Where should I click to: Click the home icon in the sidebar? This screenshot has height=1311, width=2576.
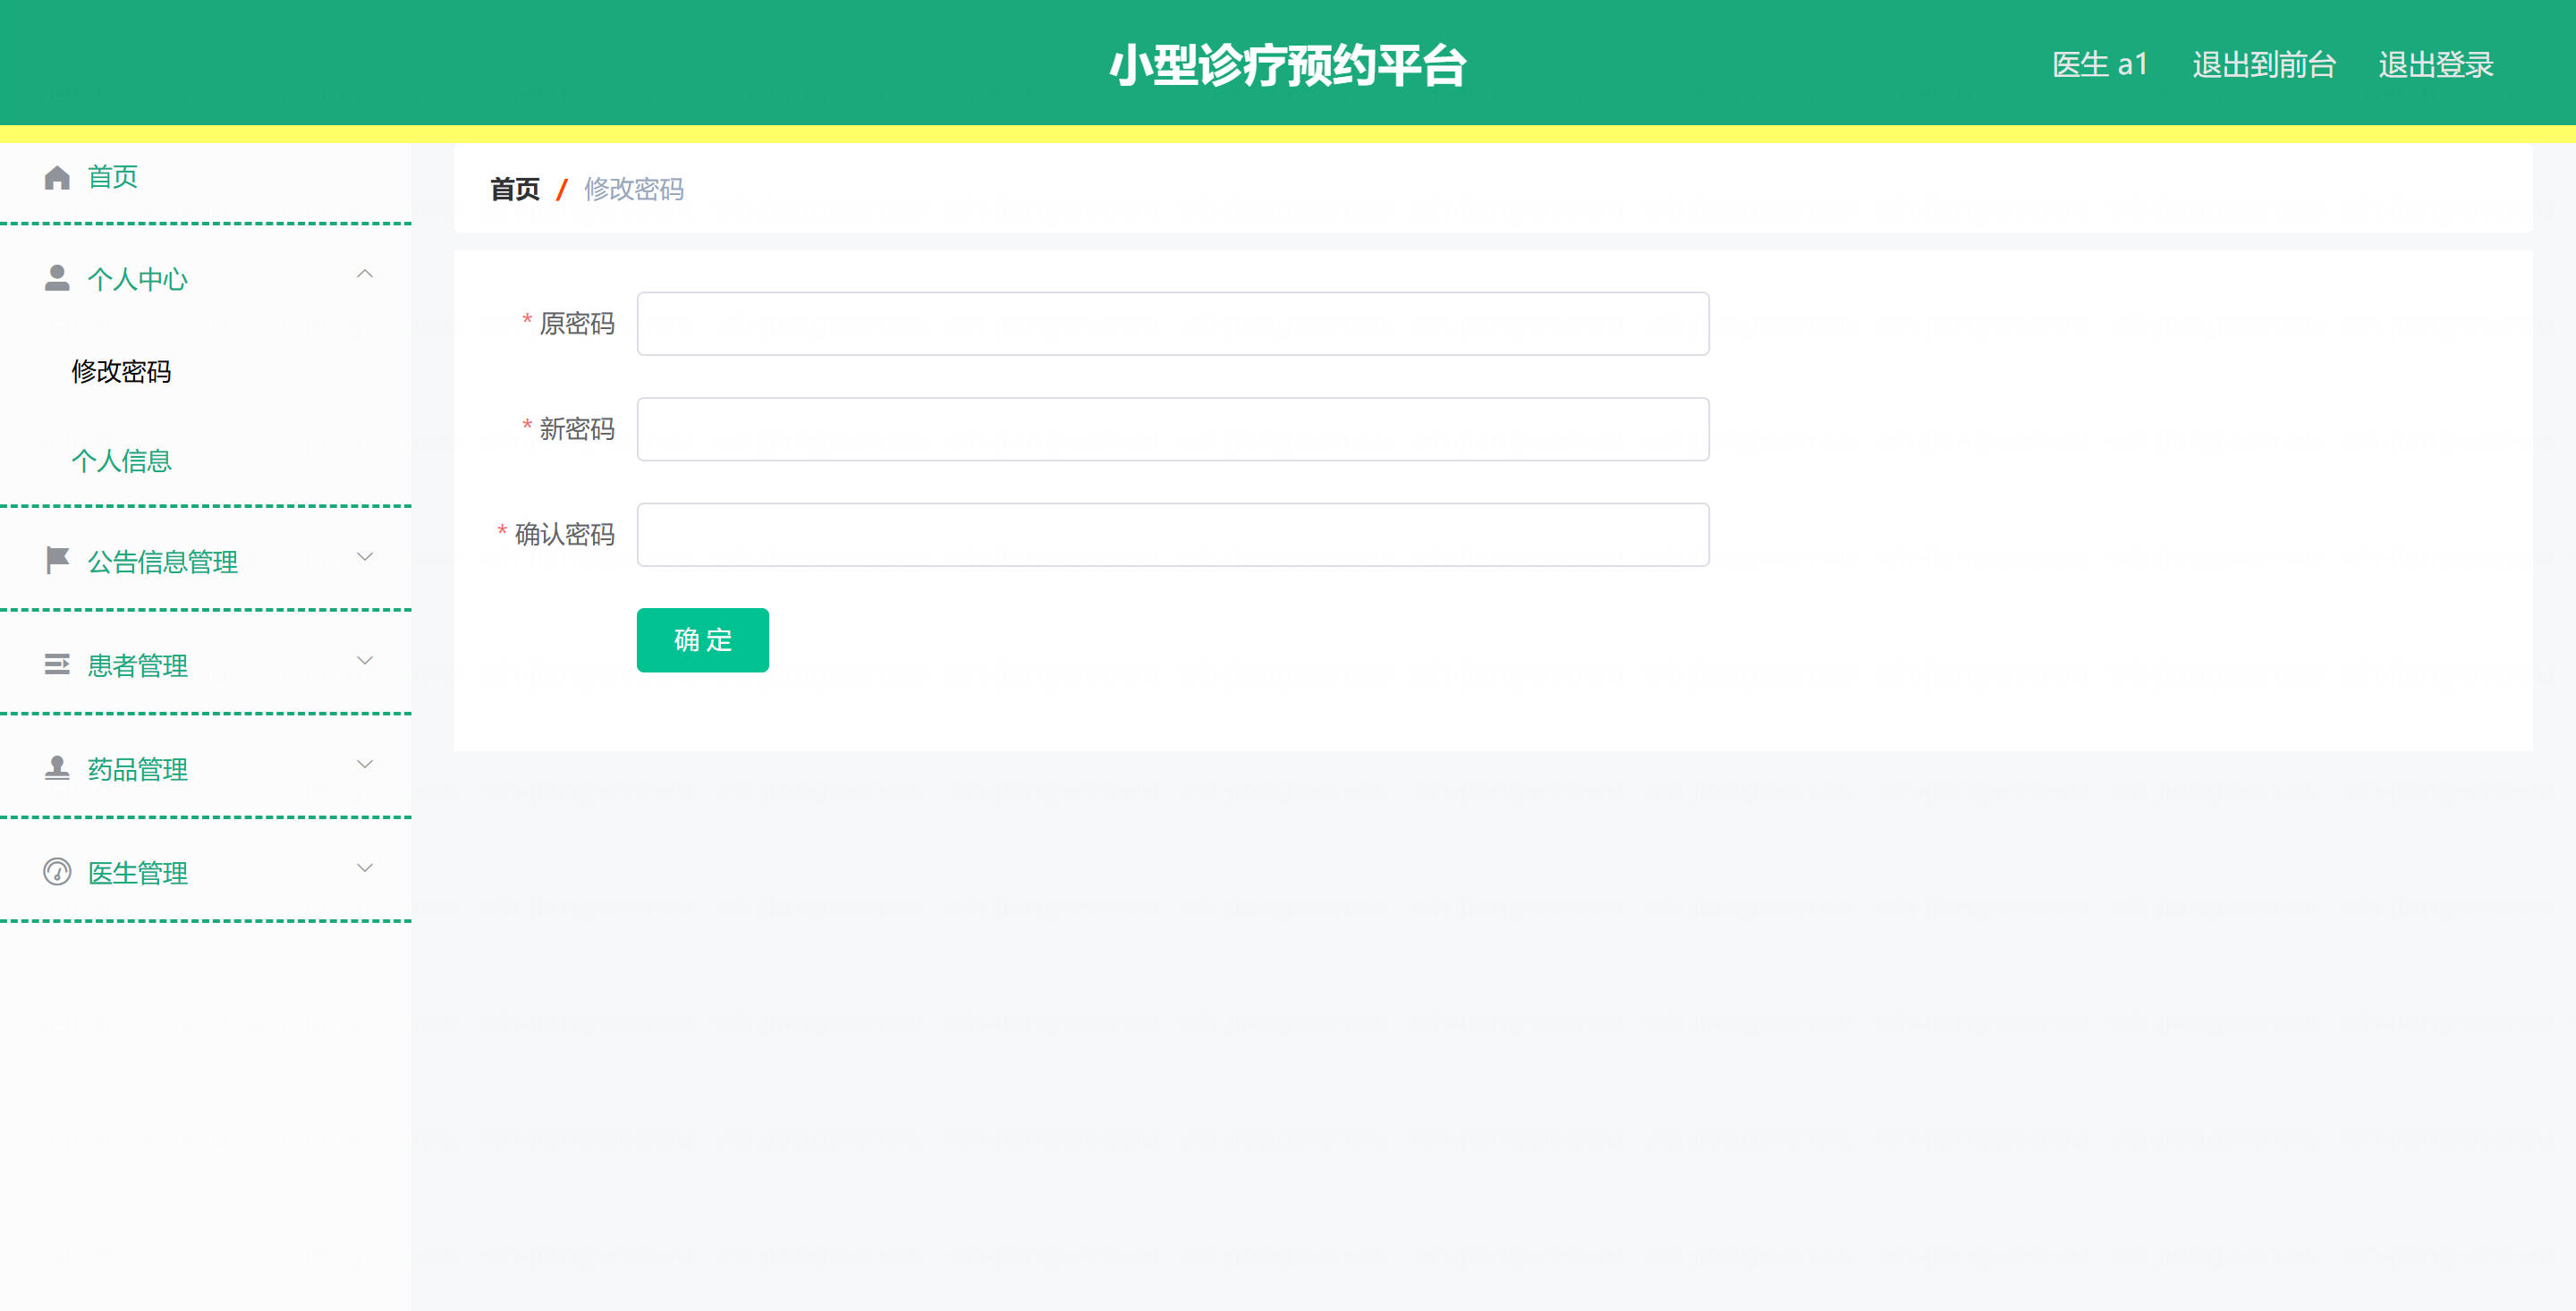57,177
